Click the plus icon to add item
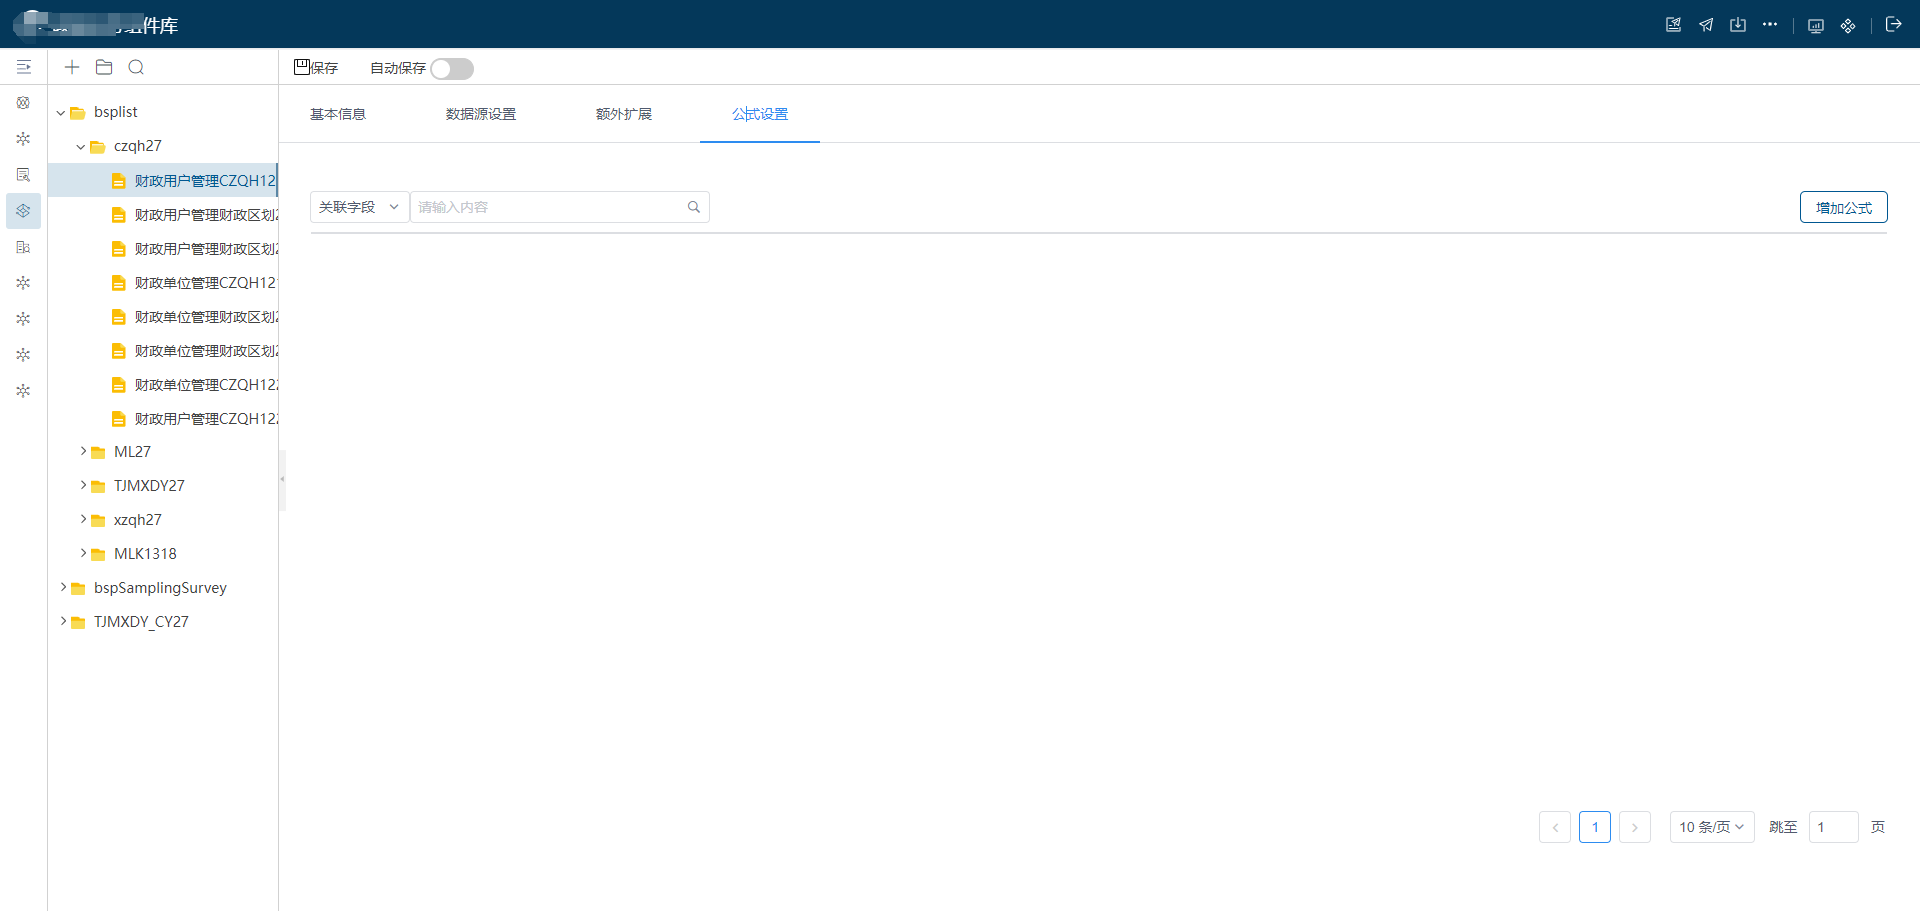 (72, 67)
